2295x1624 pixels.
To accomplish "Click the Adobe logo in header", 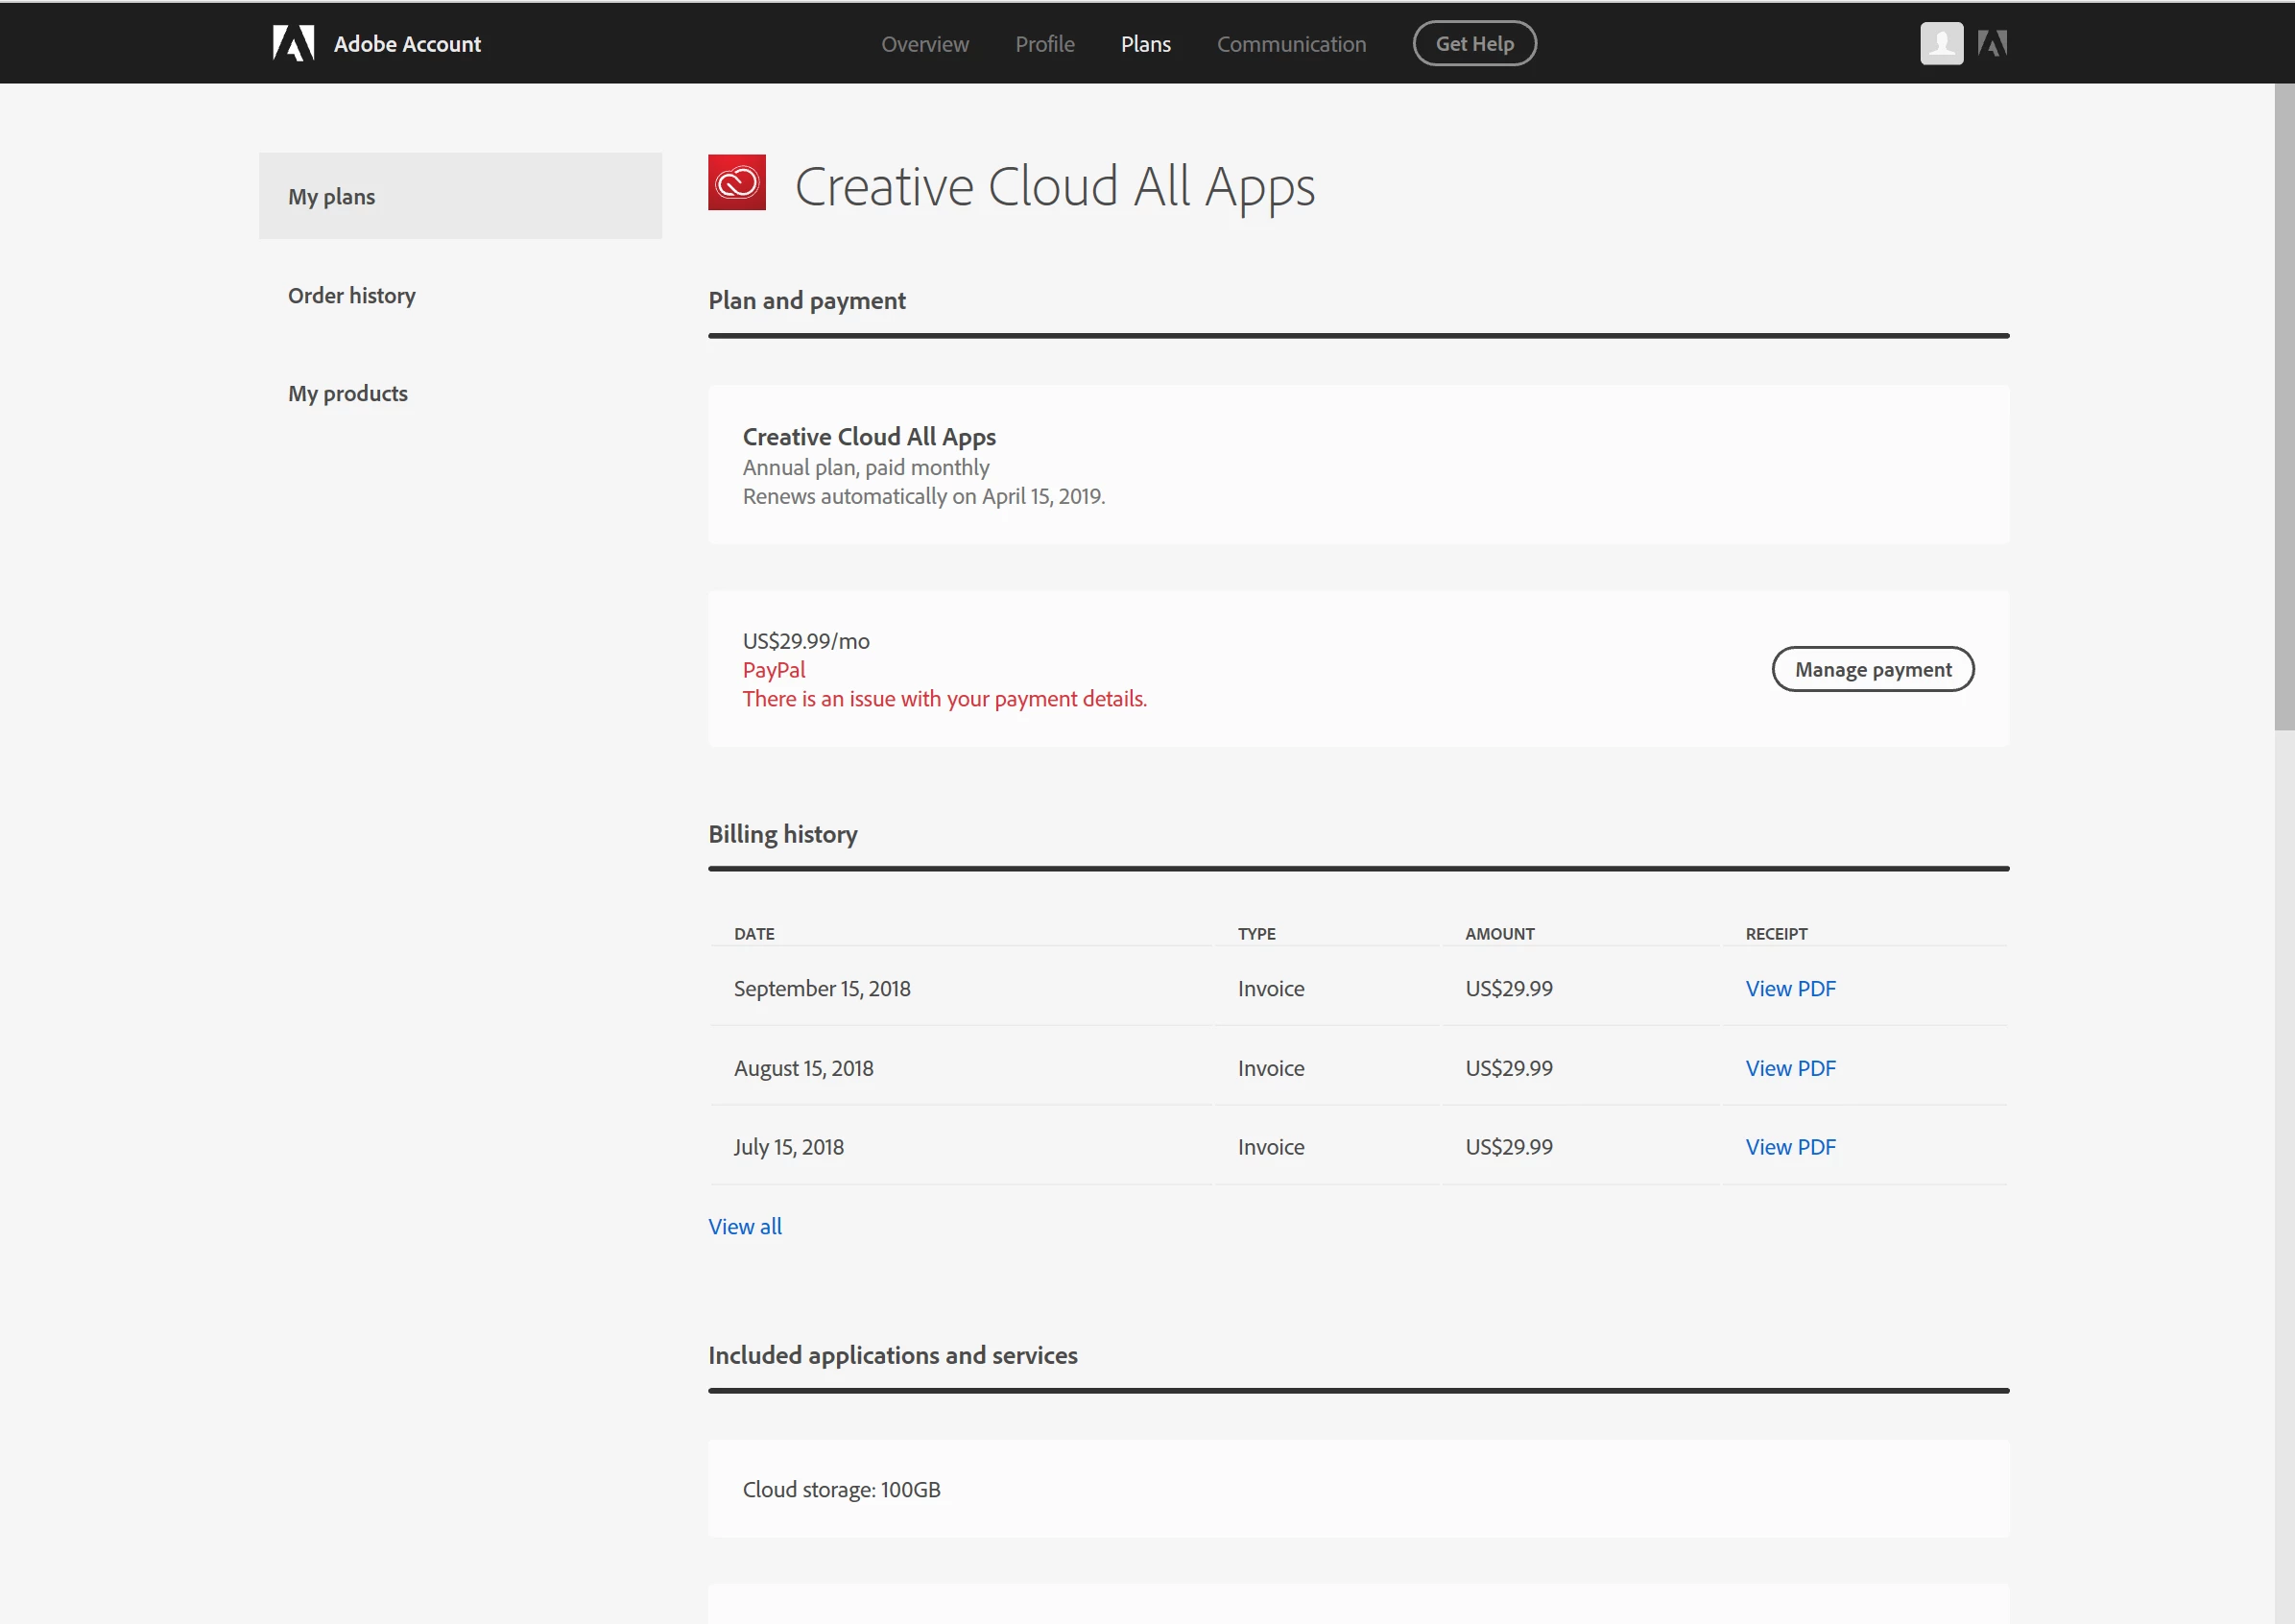I will [293, 43].
